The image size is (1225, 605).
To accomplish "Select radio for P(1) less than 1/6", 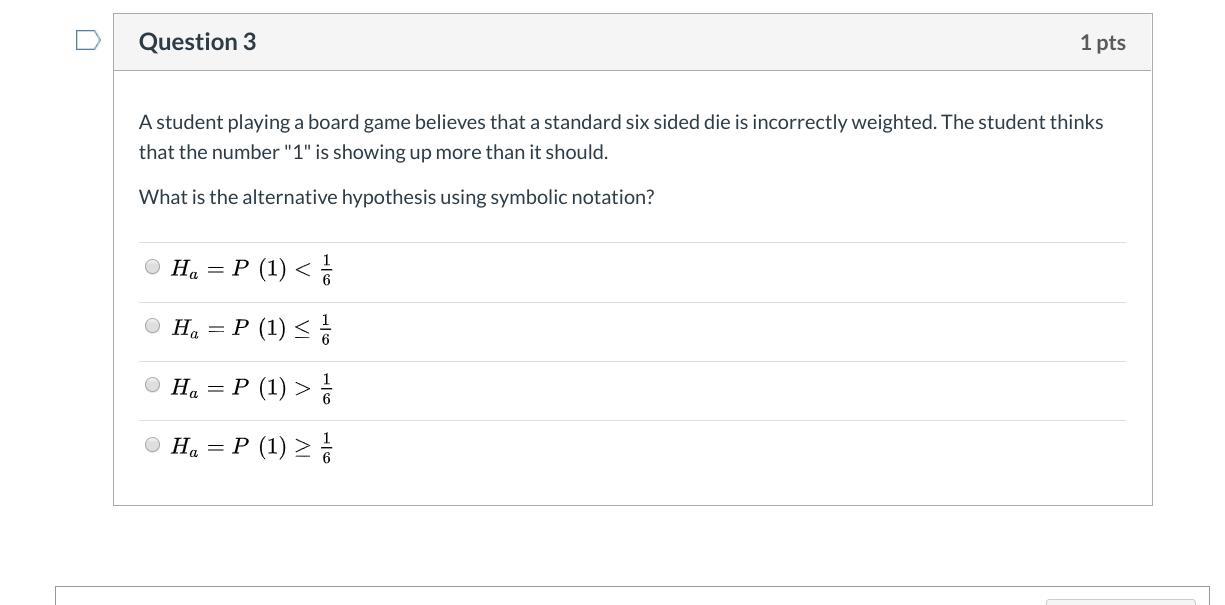I will [152, 267].
